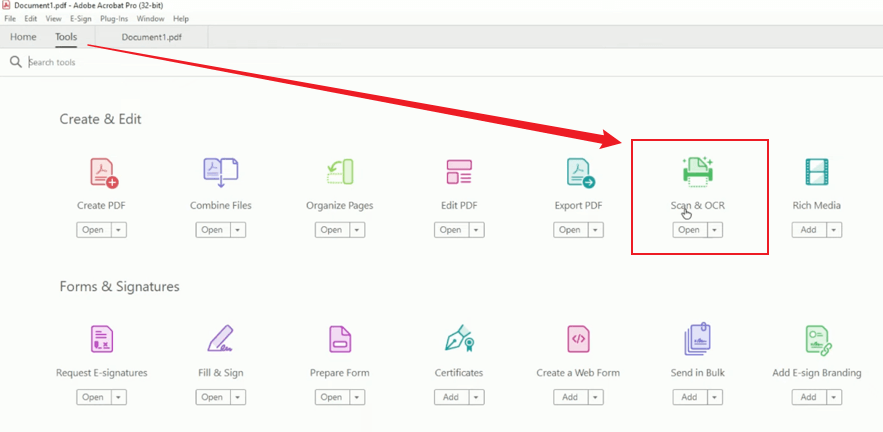Viewport: 883px width, 432px height.
Task: Click Open under Edit PDF
Action: (452, 230)
